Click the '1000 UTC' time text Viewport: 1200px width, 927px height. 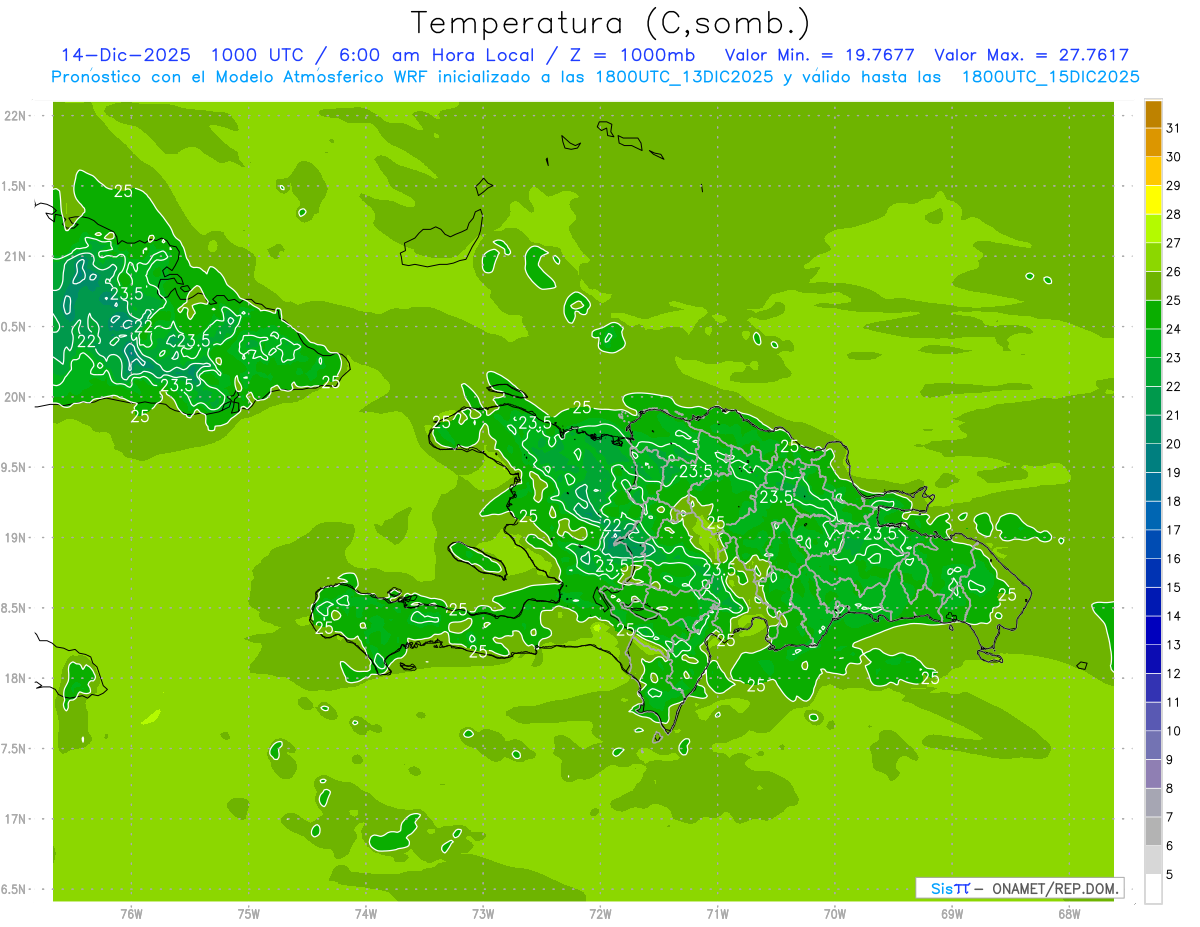[x=259, y=55]
